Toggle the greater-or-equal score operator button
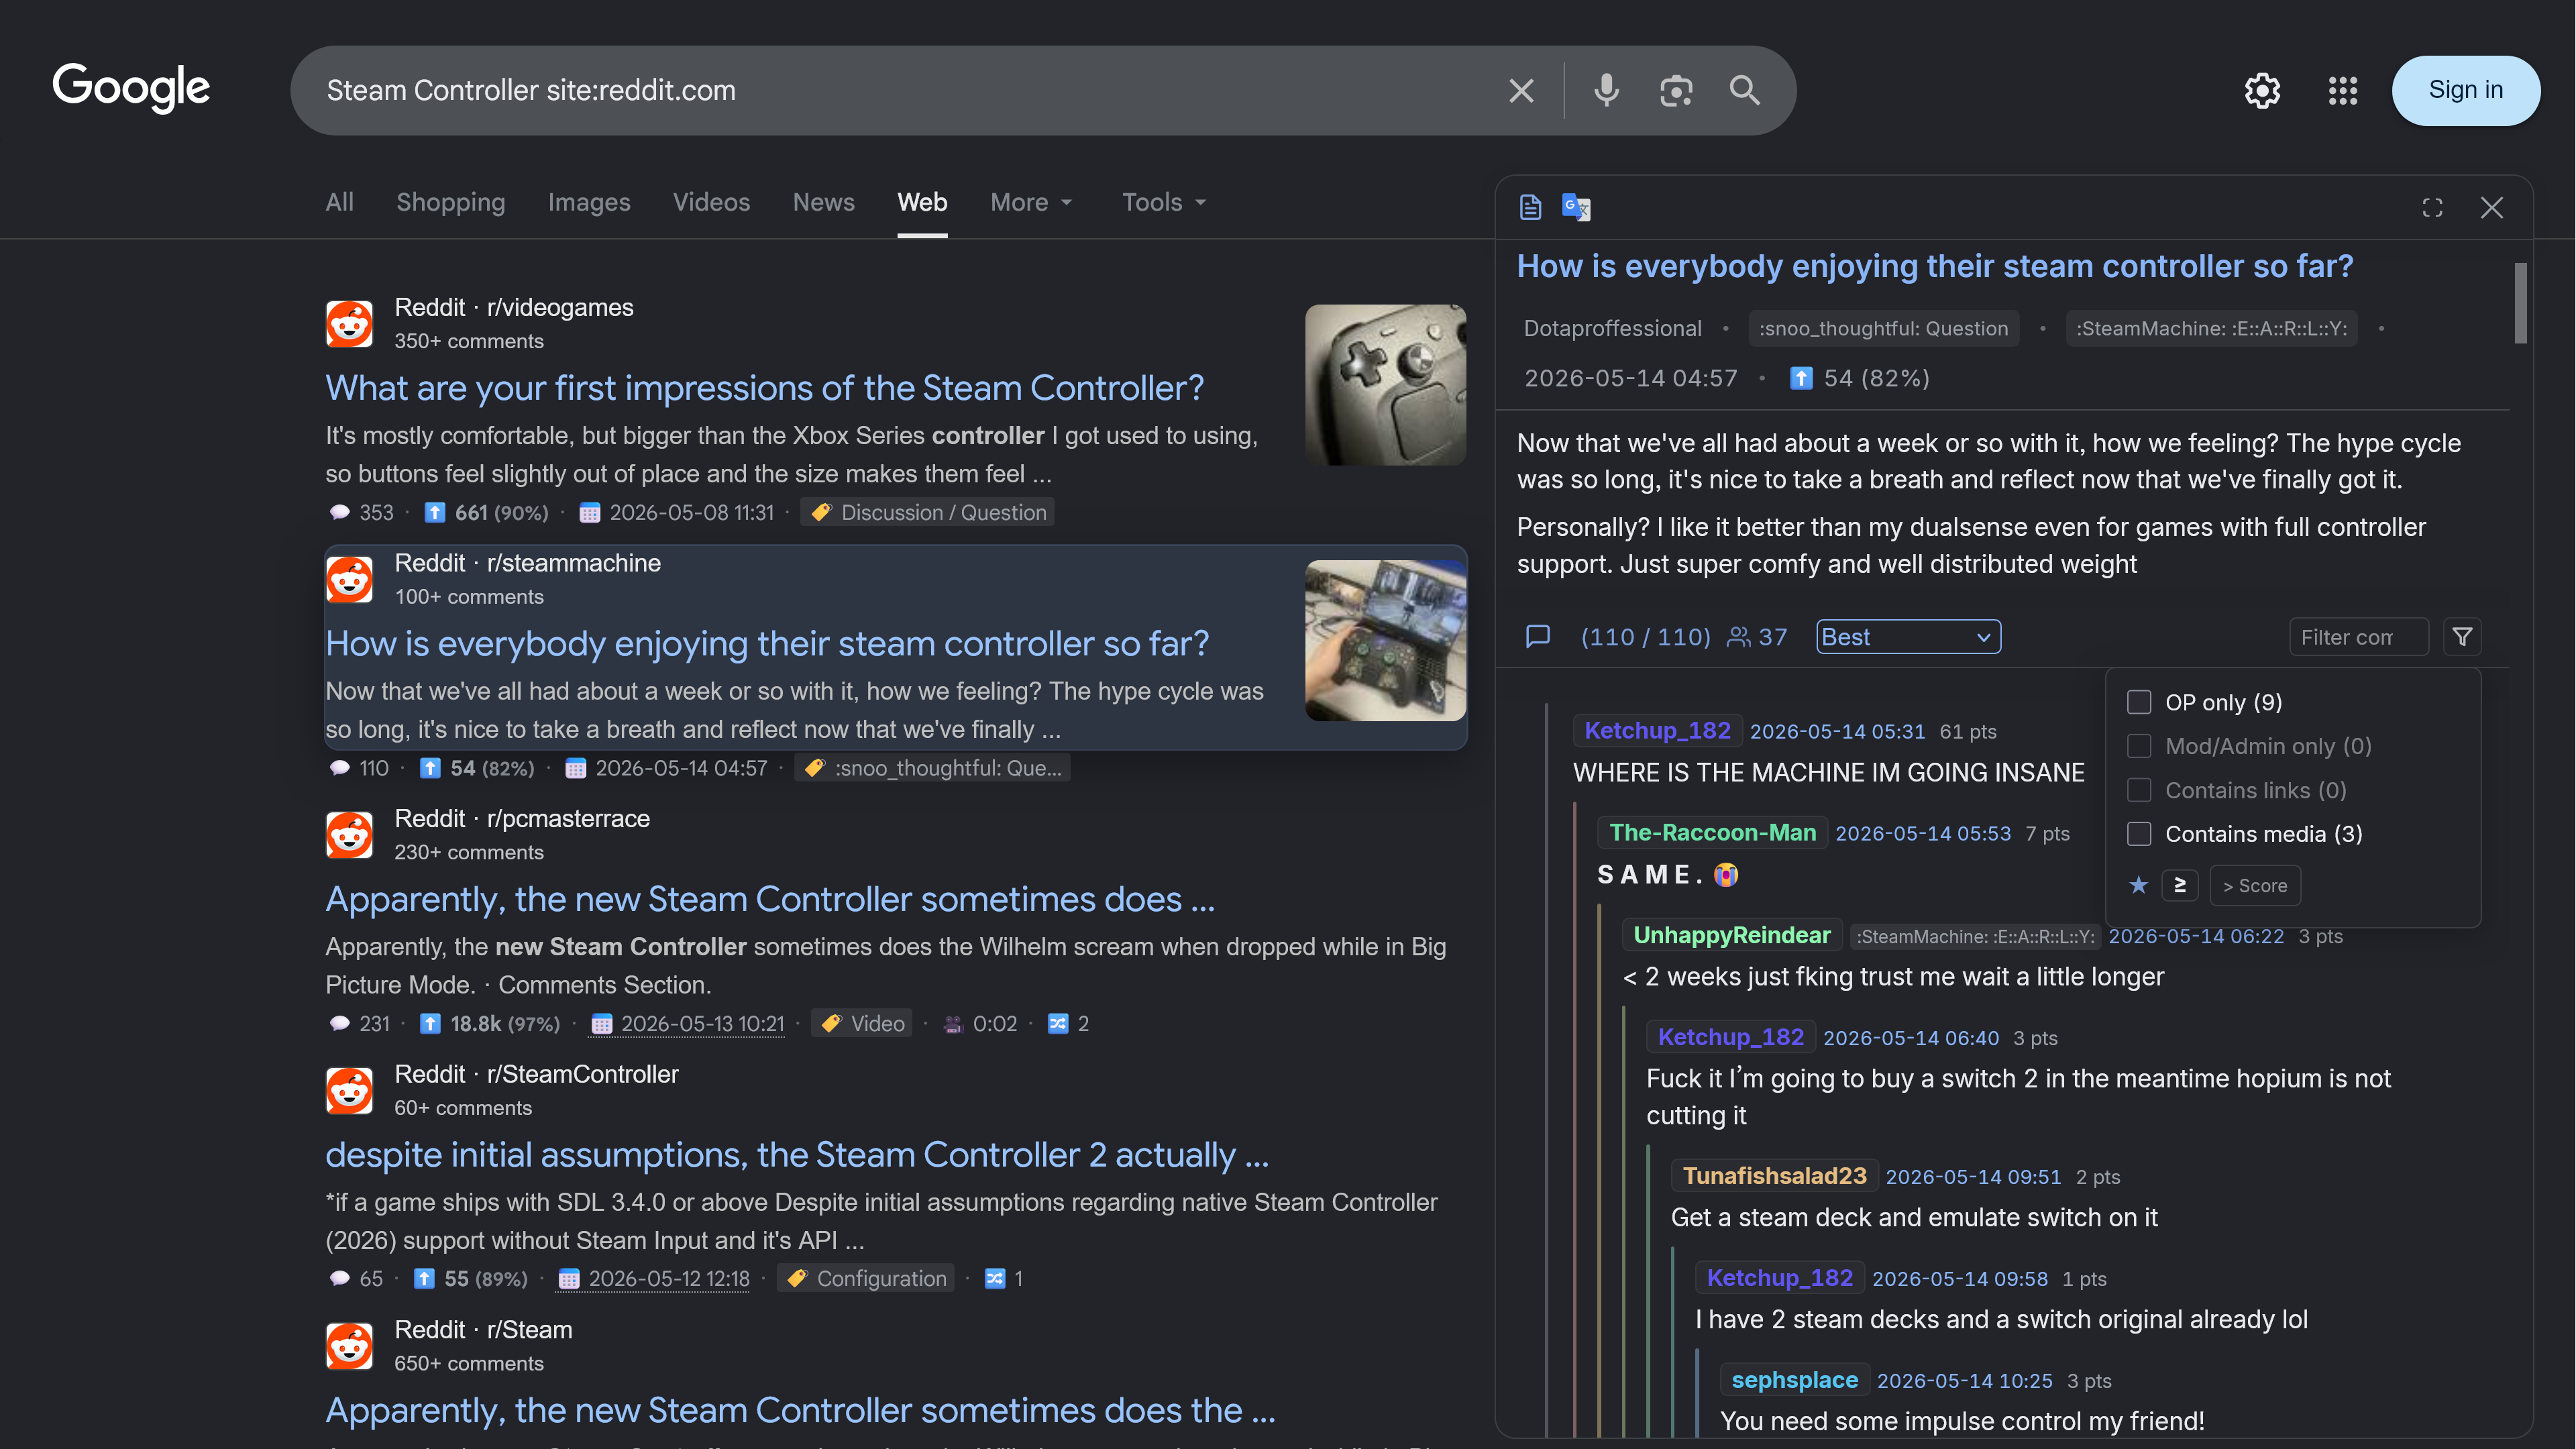This screenshot has height=1449, width=2576. [2180, 885]
